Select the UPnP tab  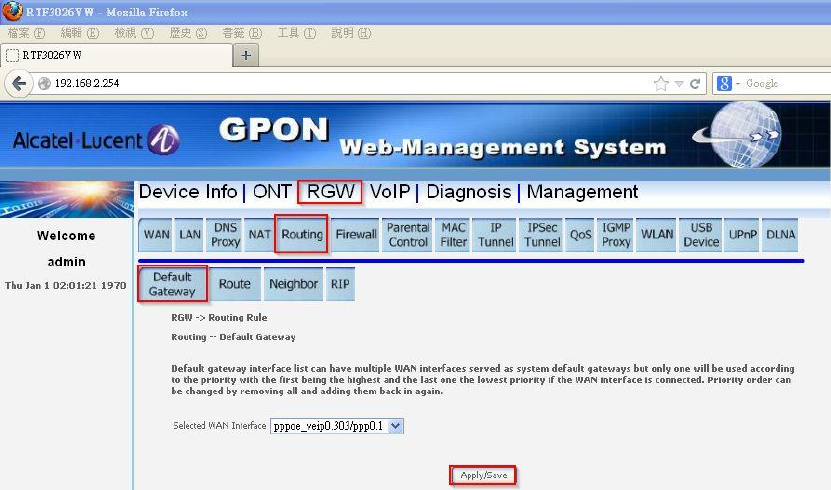point(742,235)
